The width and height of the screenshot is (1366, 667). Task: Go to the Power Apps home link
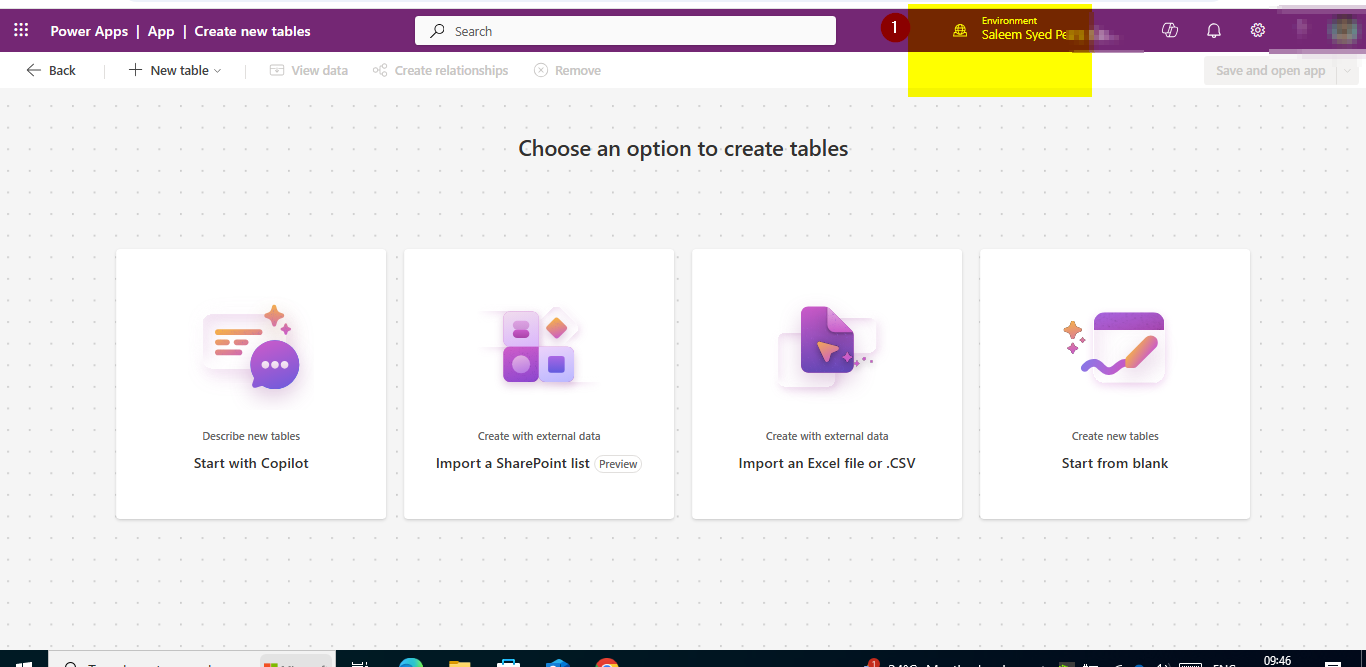click(89, 31)
